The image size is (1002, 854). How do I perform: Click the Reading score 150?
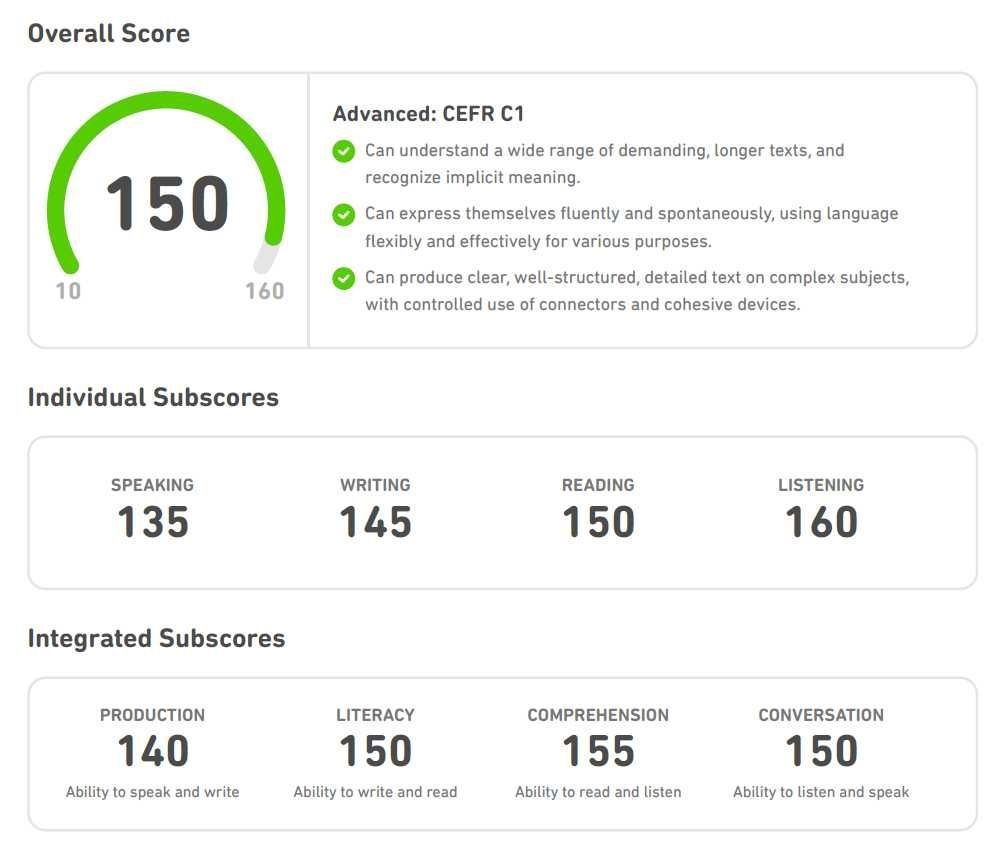[598, 522]
